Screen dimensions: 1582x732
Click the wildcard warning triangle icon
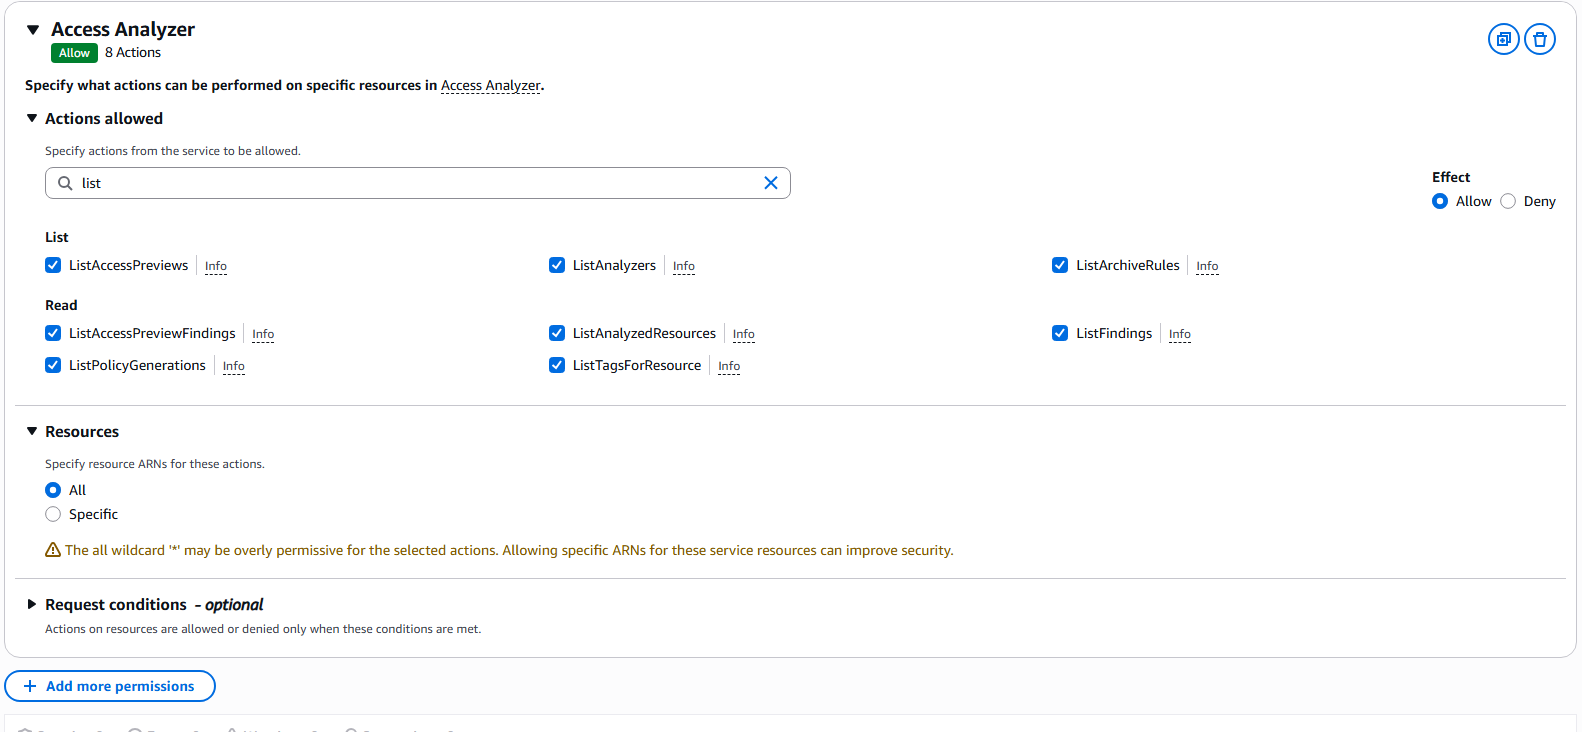click(53, 550)
